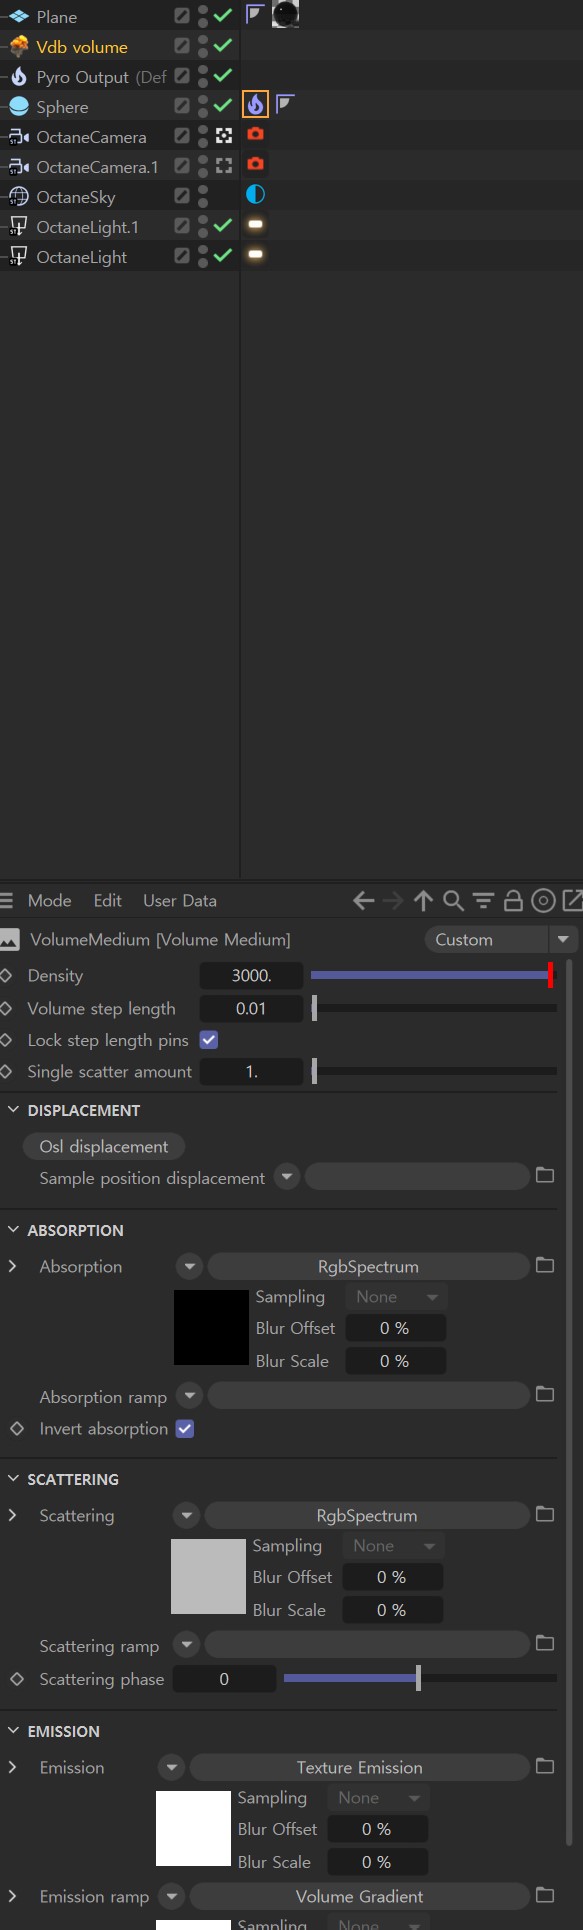The height and width of the screenshot is (1930, 583).
Task: Select the Octane camera tag on OctaneCamera.1
Action: tap(256, 164)
